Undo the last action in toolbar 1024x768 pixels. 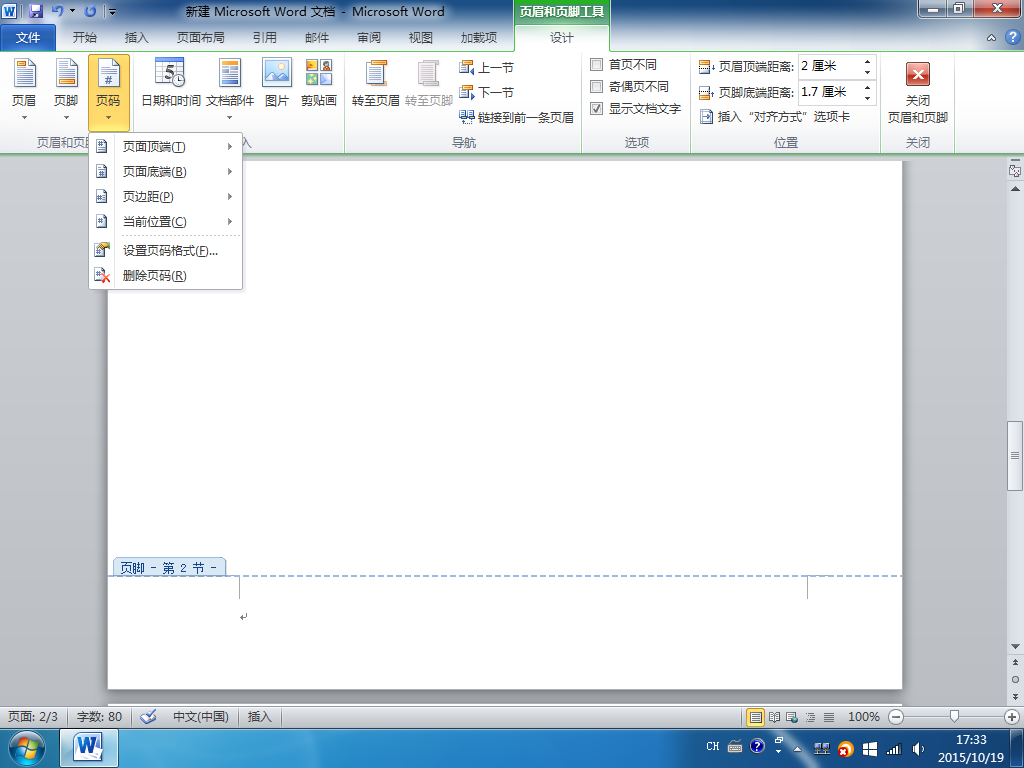pyautogui.click(x=57, y=11)
